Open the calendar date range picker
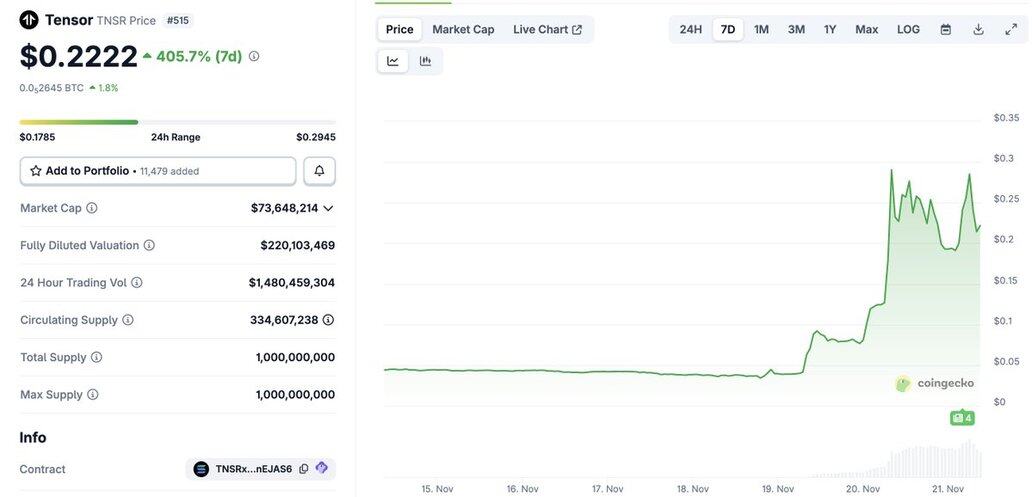Image resolution: width=1032 pixels, height=497 pixels. 945,29
